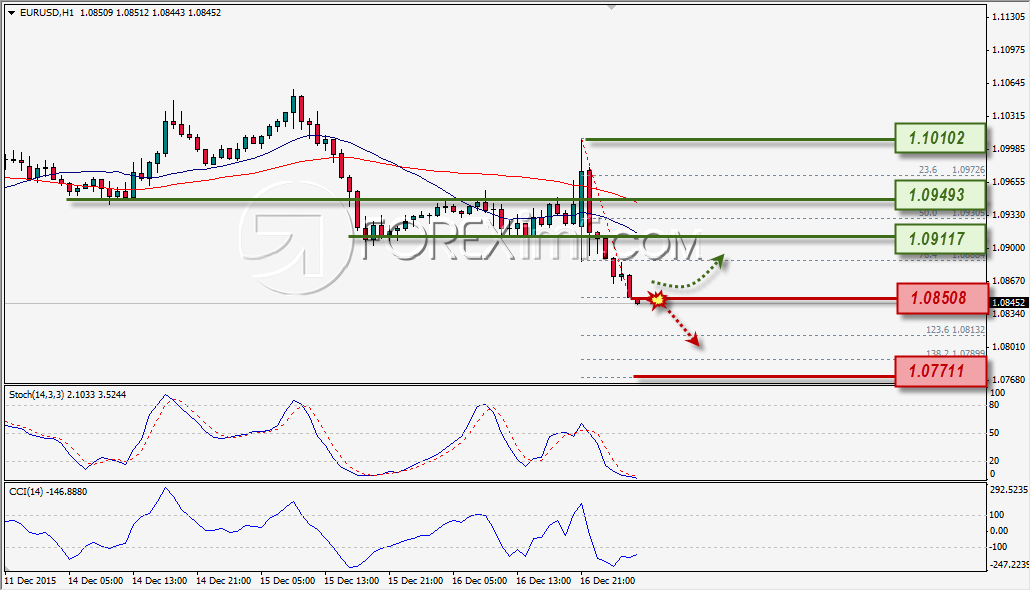The image size is (1031, 591).
Task: Select the 1.10102 green resistance label
Action: [x=940, y=139]
